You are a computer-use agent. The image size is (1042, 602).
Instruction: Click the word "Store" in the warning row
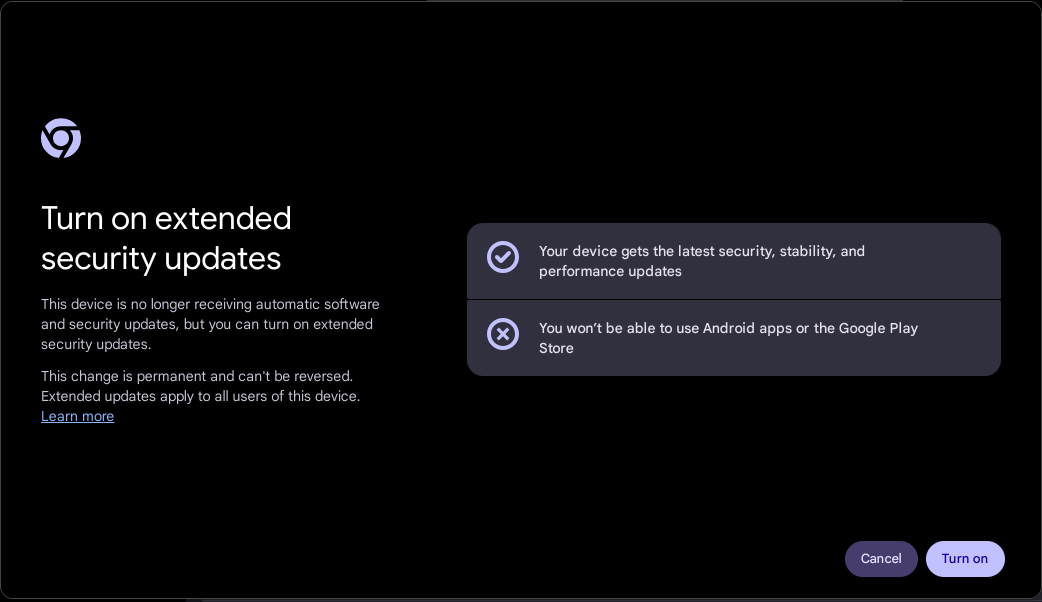556,348
